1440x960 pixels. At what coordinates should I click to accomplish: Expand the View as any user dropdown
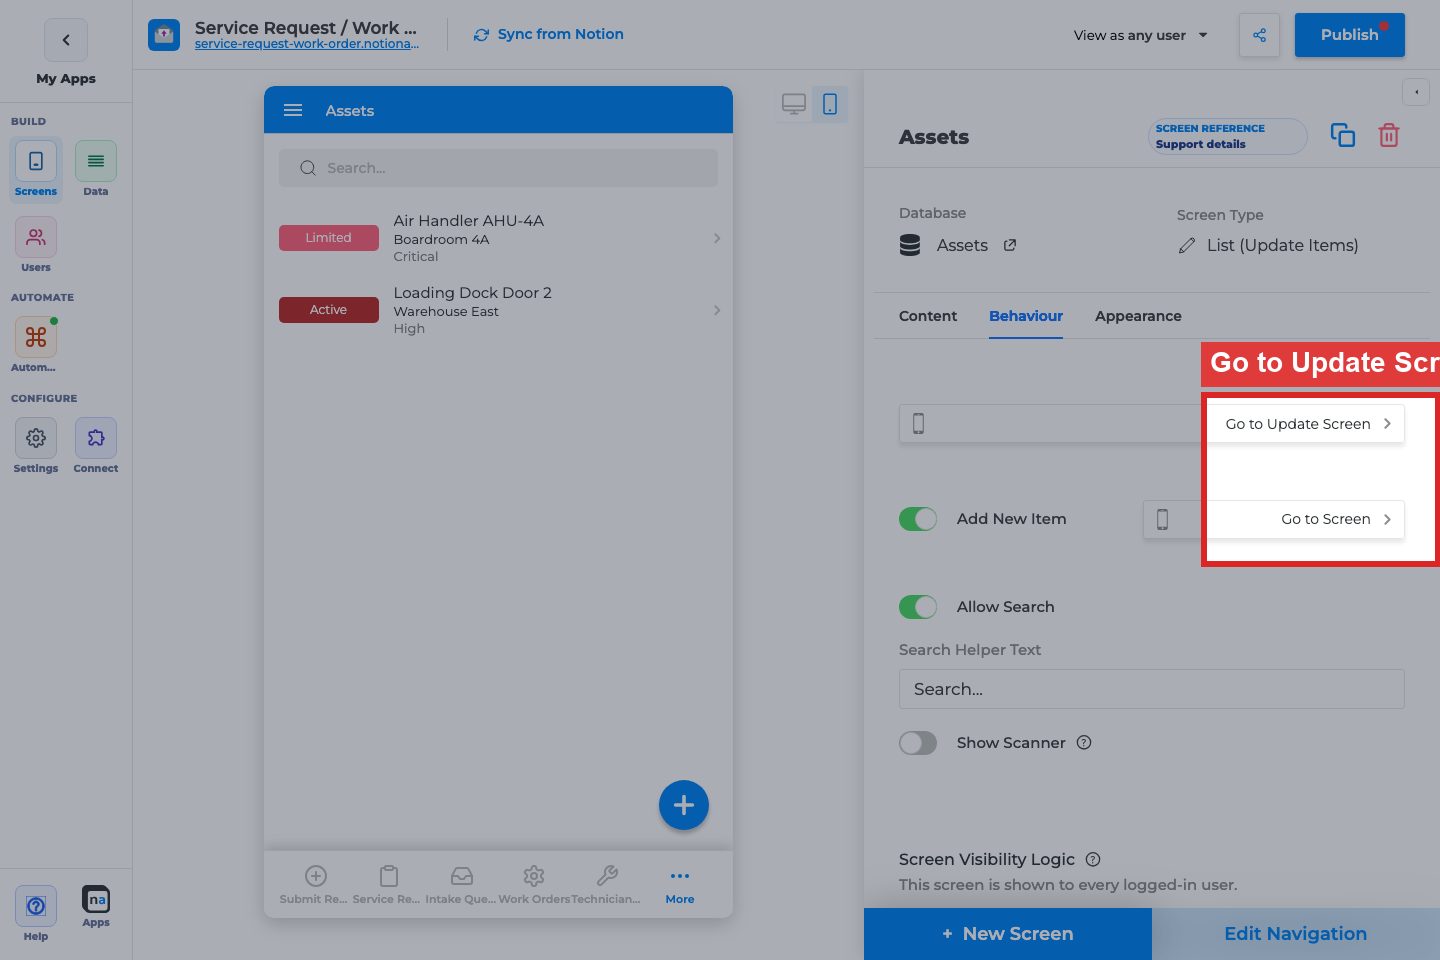click(x=1141, y=35)
